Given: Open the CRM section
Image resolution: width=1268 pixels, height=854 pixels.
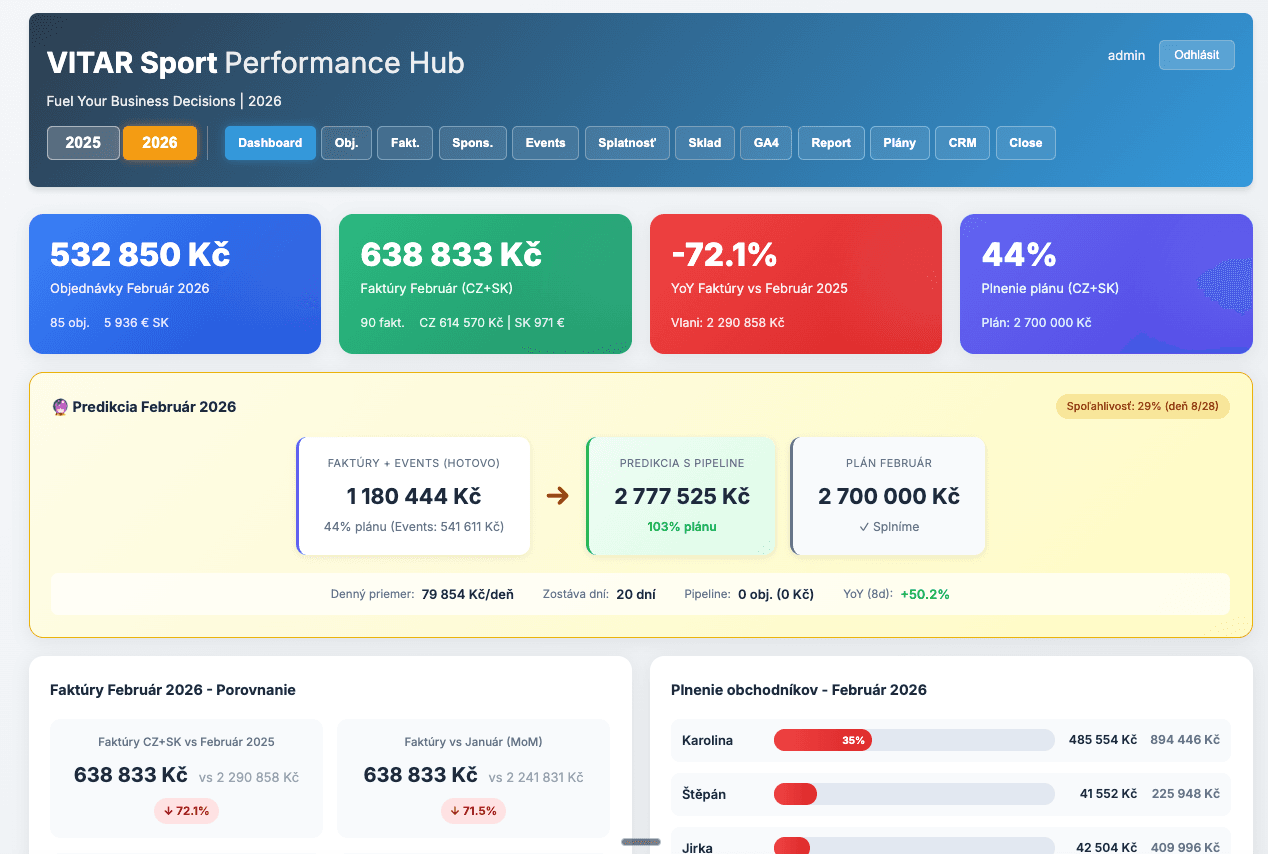Looking at the screenshot, I should [962, 142].
